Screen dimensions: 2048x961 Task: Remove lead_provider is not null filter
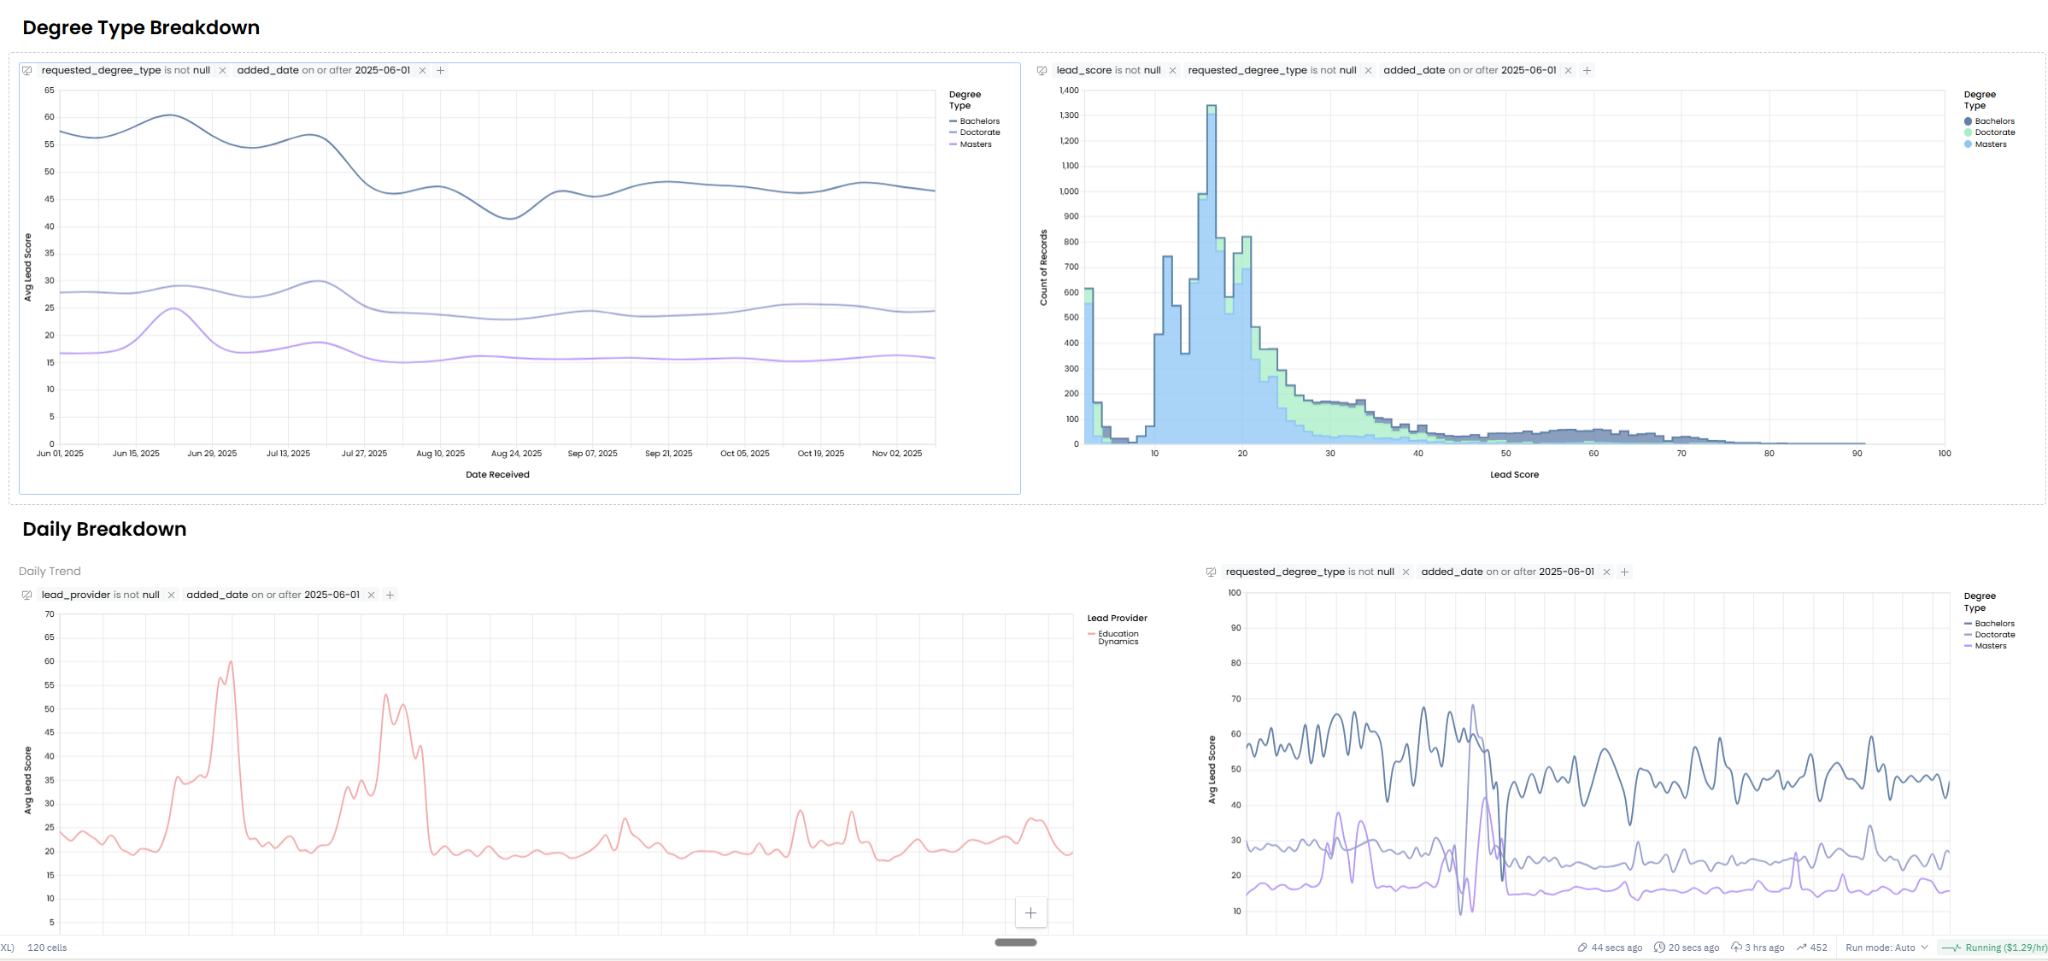pos(171,595)
